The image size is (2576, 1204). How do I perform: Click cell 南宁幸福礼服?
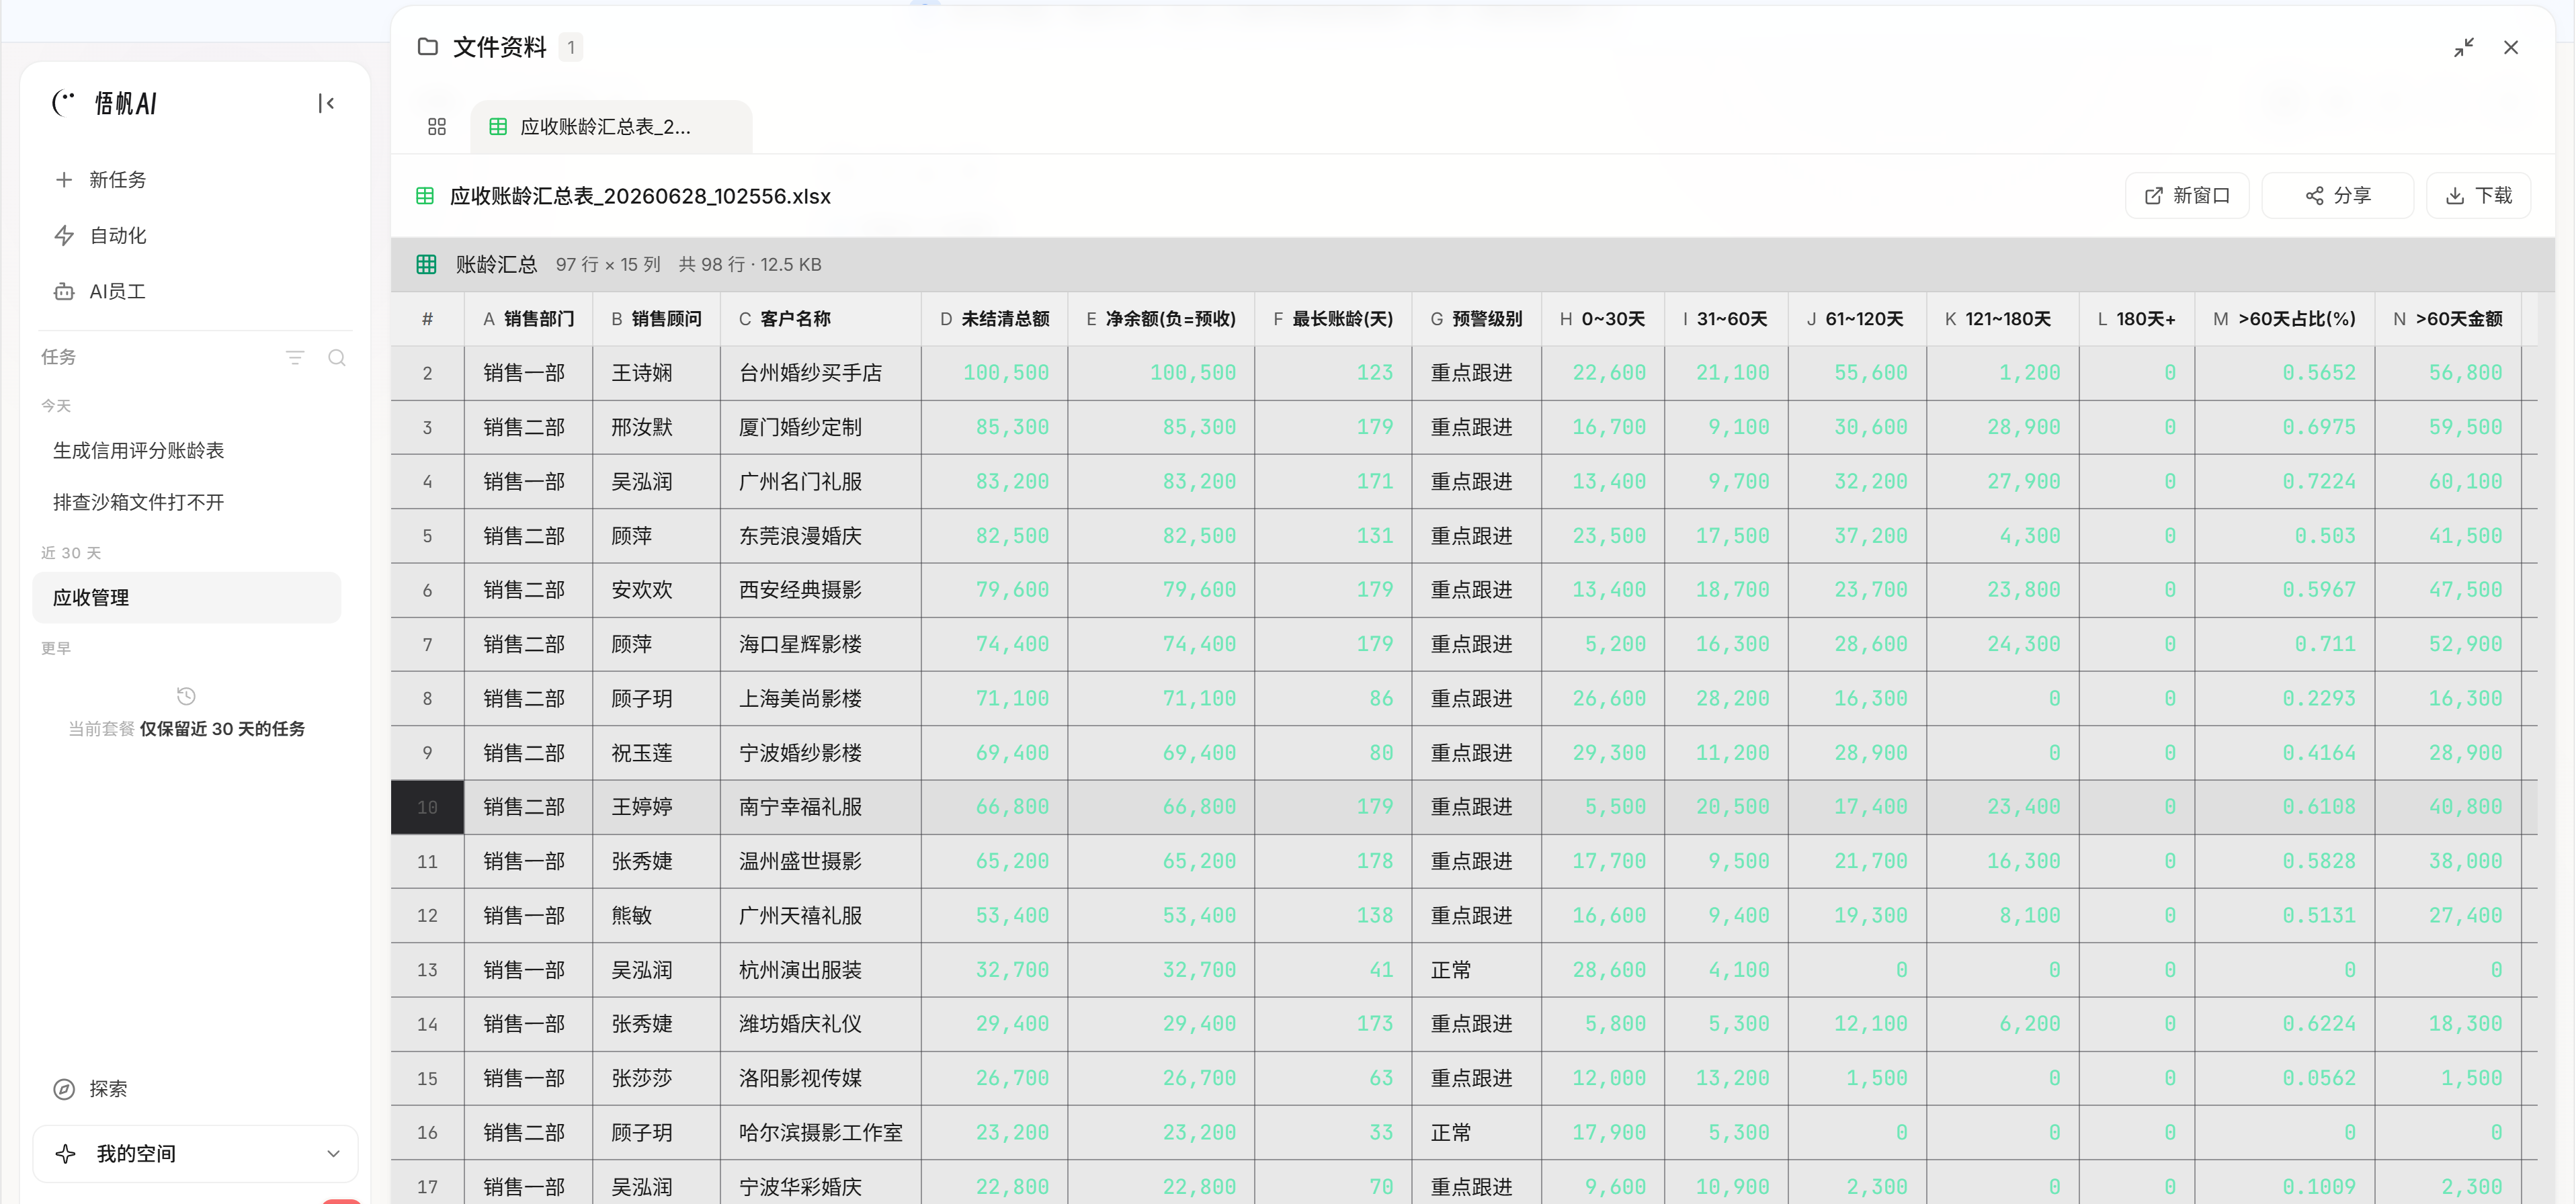(x=820, y=807)
